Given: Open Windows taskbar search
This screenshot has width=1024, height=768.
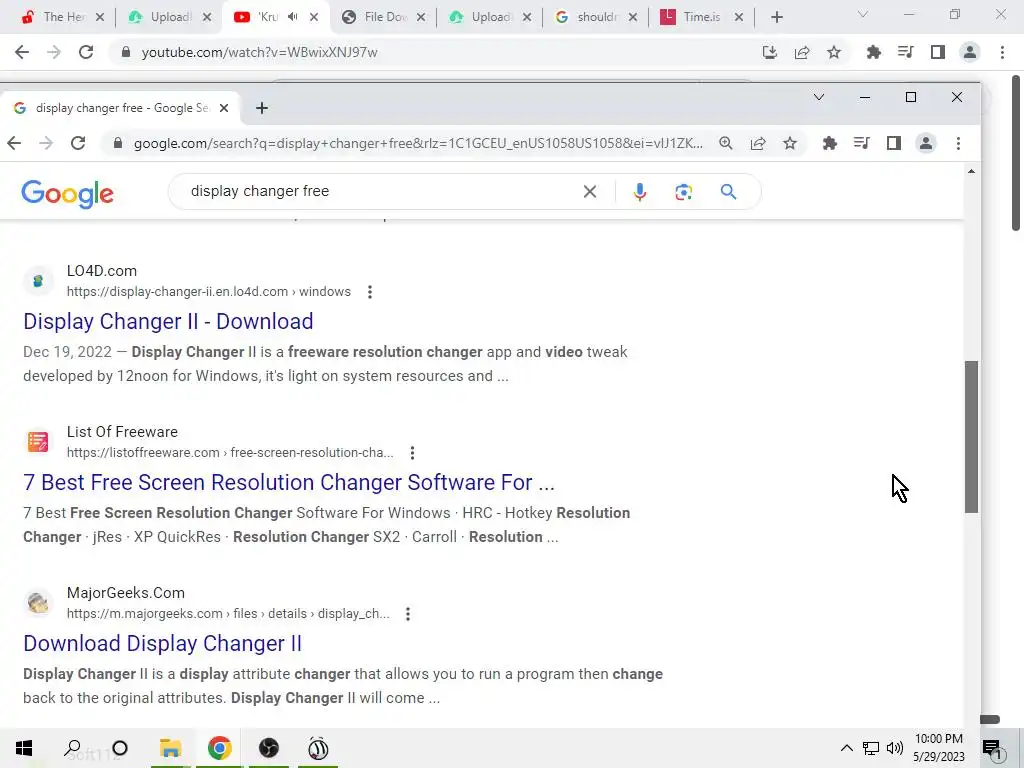Looking at the screenshot, I should point(72,748).
